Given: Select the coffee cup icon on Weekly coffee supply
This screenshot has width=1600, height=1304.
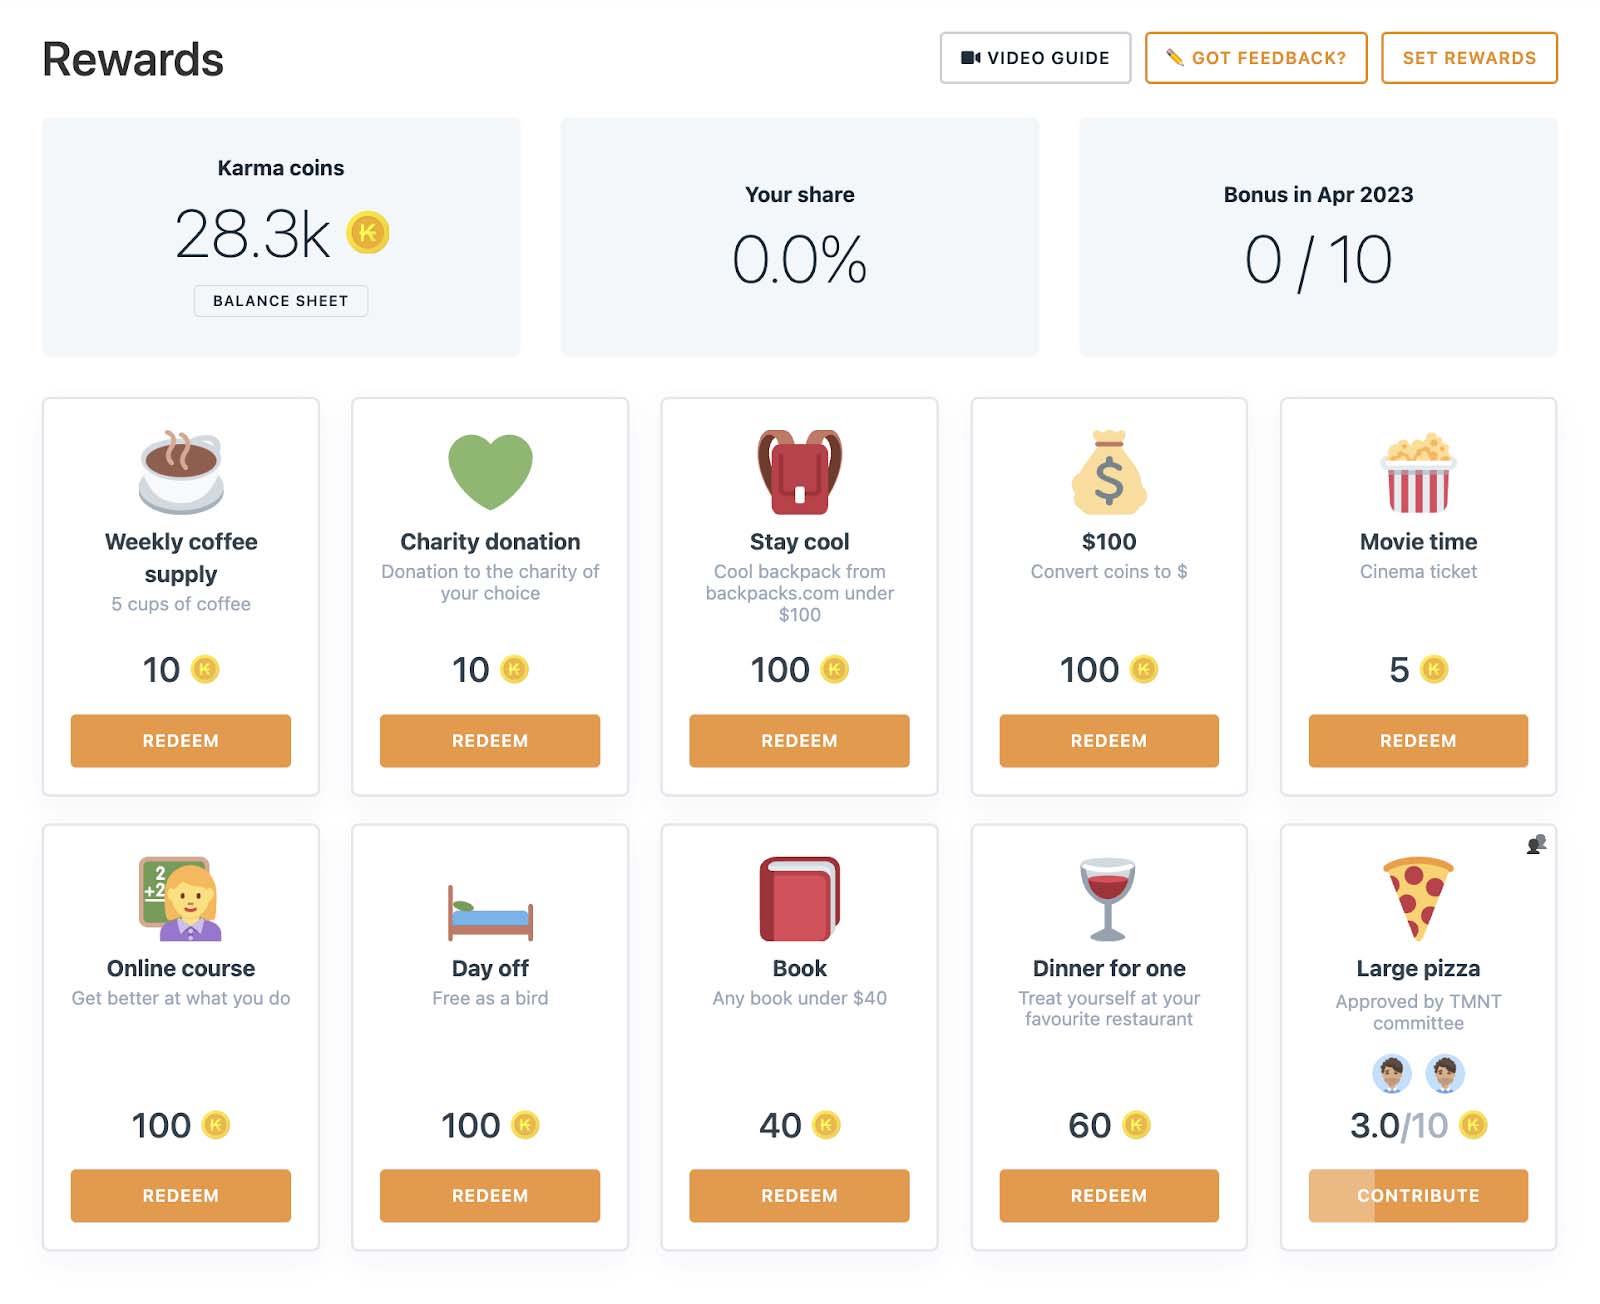Looking at the screenshot, I should [x=180, y=472].
